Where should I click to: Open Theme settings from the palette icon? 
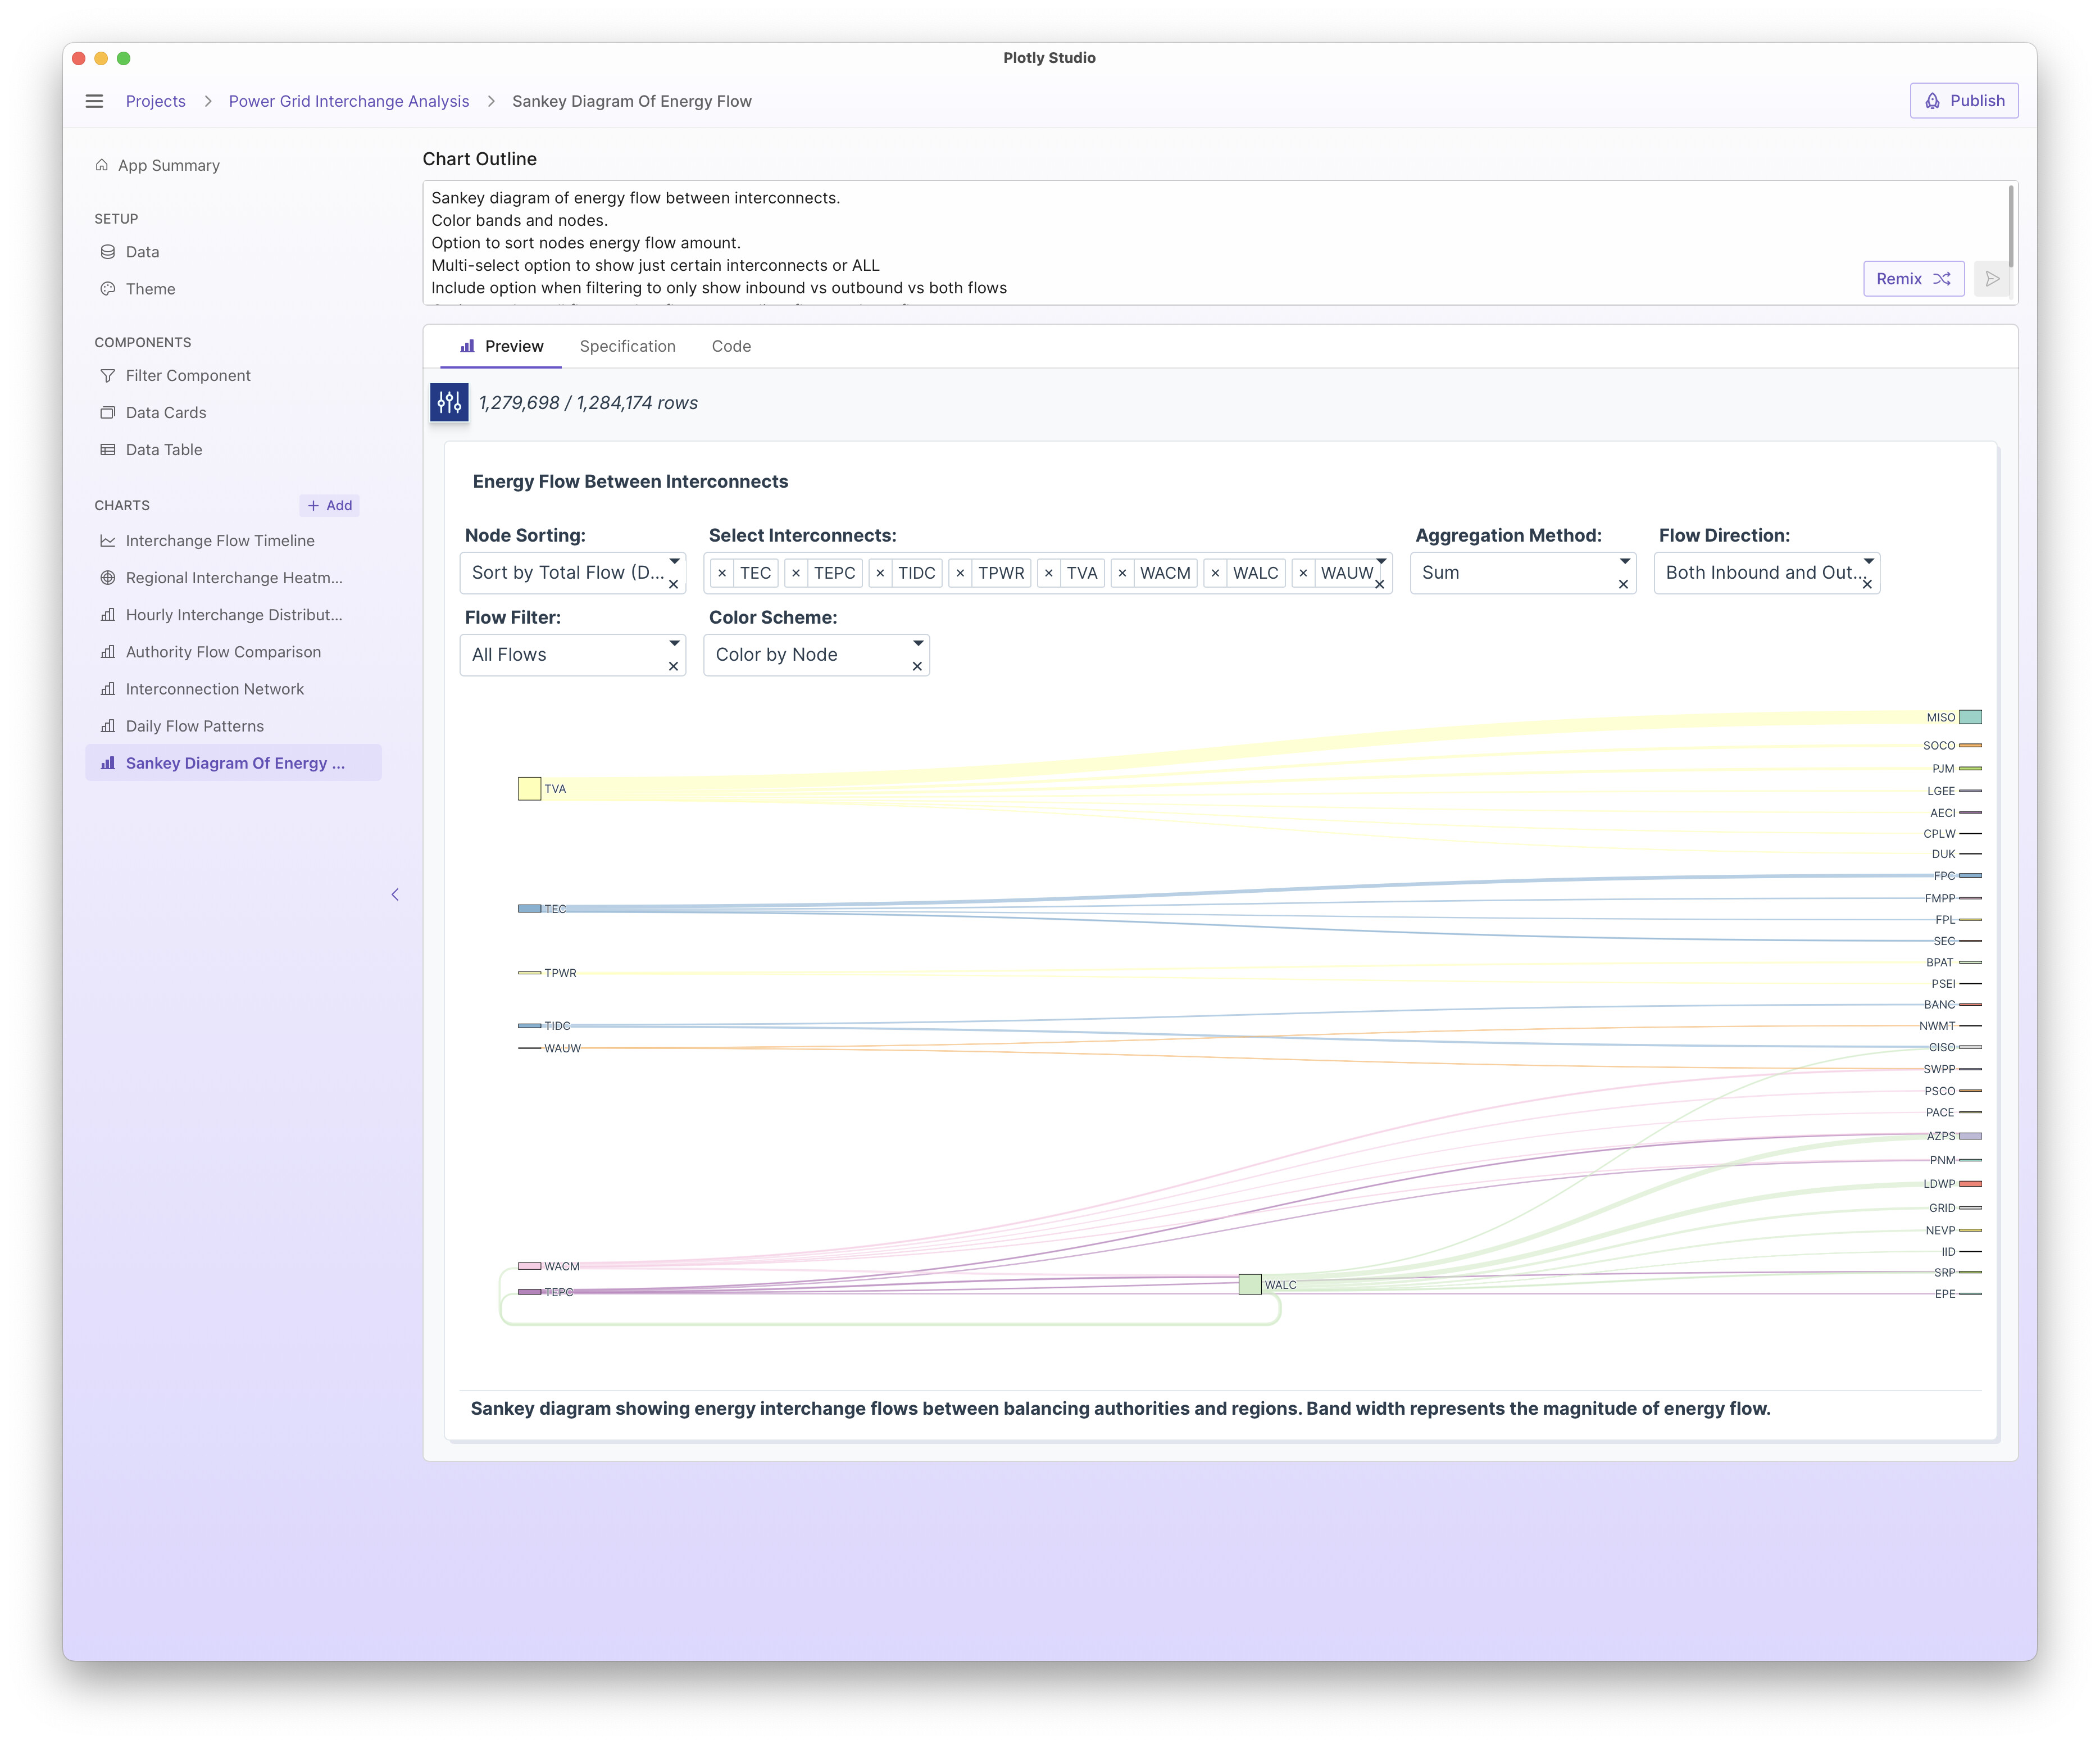[108, 289]
